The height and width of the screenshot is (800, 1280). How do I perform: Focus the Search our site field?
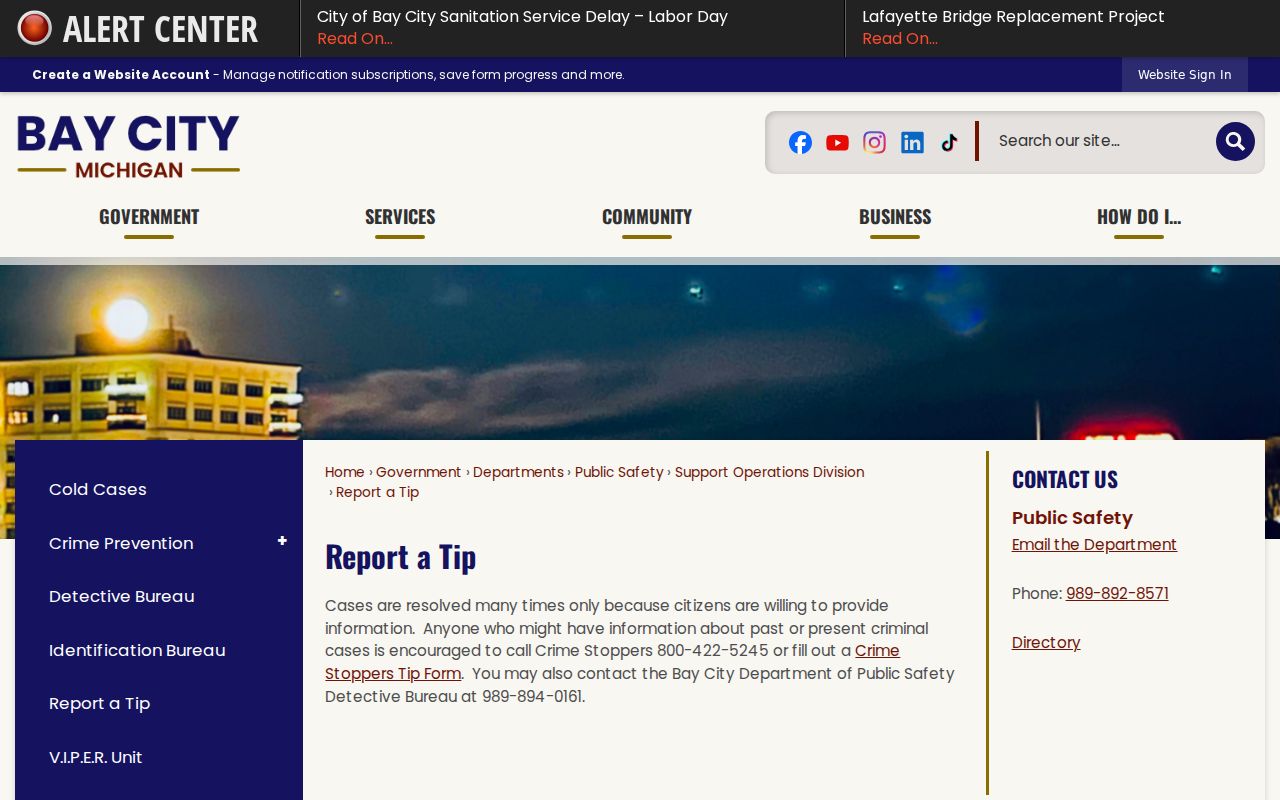(1100, 141)
